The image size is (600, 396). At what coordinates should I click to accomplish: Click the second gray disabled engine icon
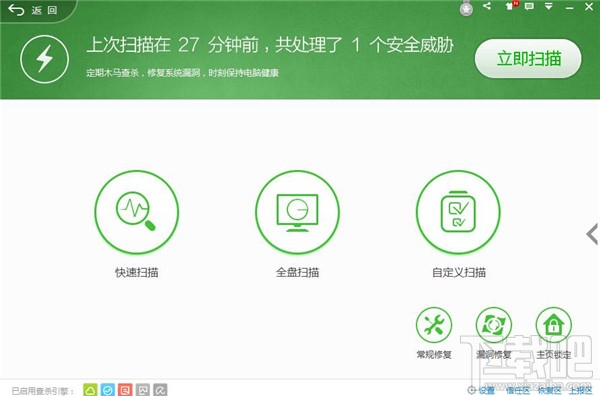tap(160, 390)
